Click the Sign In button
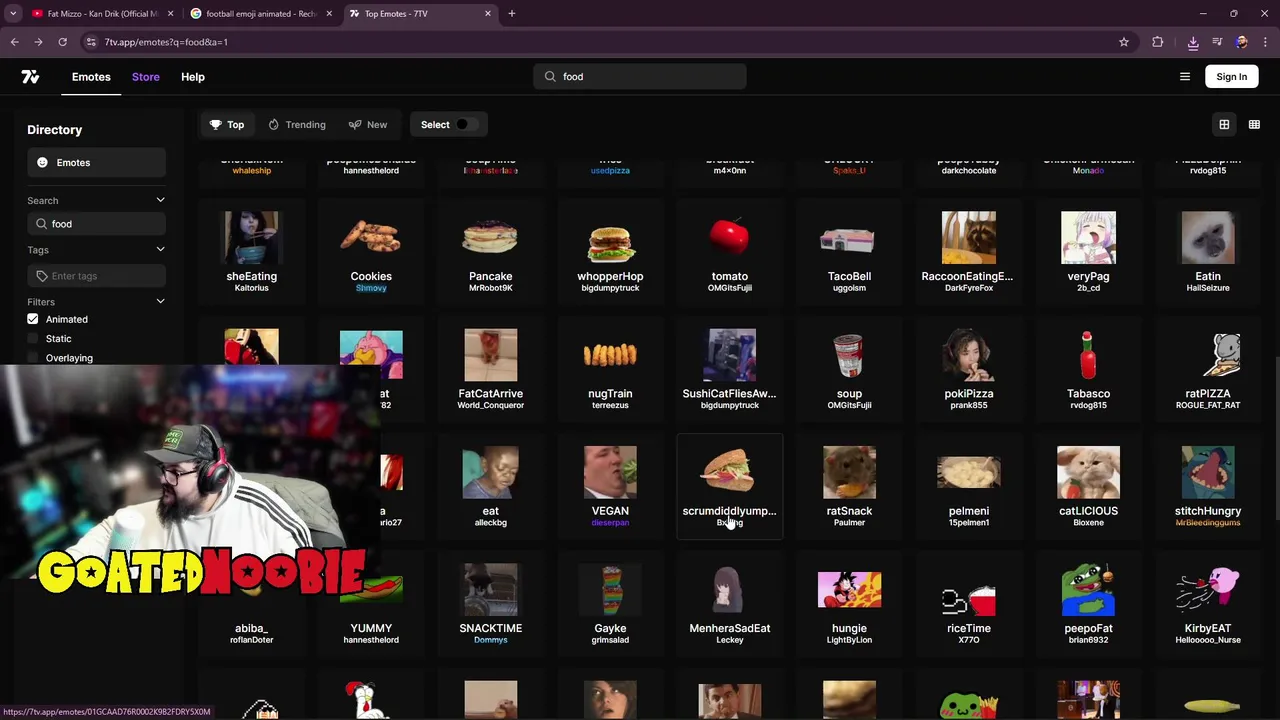Screen dimensions: 1280x720 [1232, 77]
